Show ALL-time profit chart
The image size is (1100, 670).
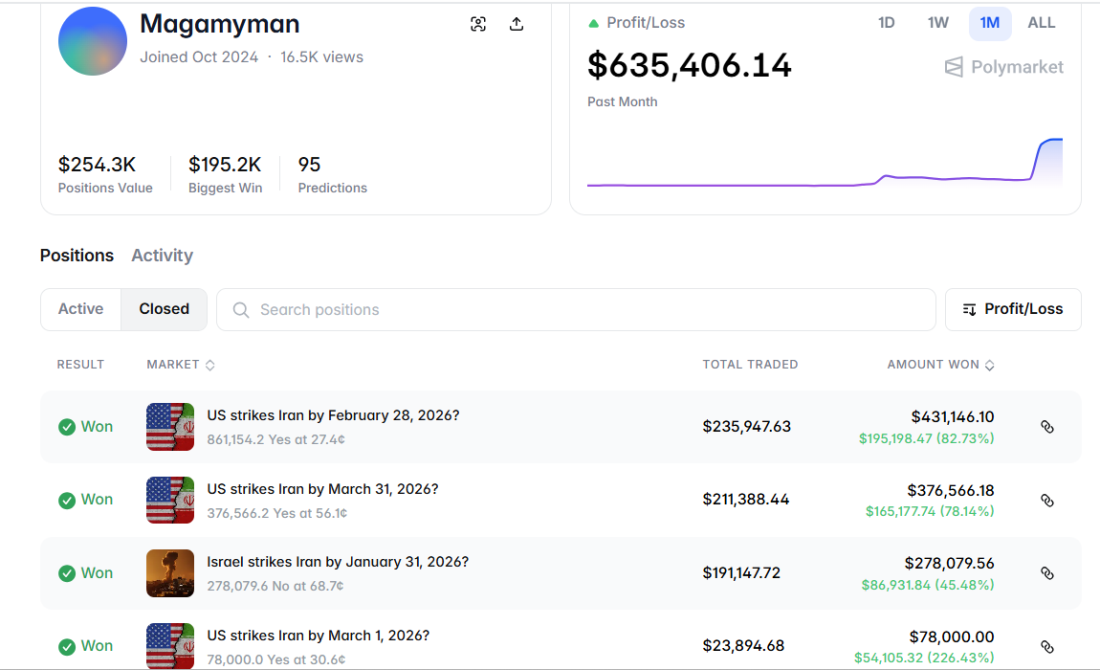tap(1041, 22)
